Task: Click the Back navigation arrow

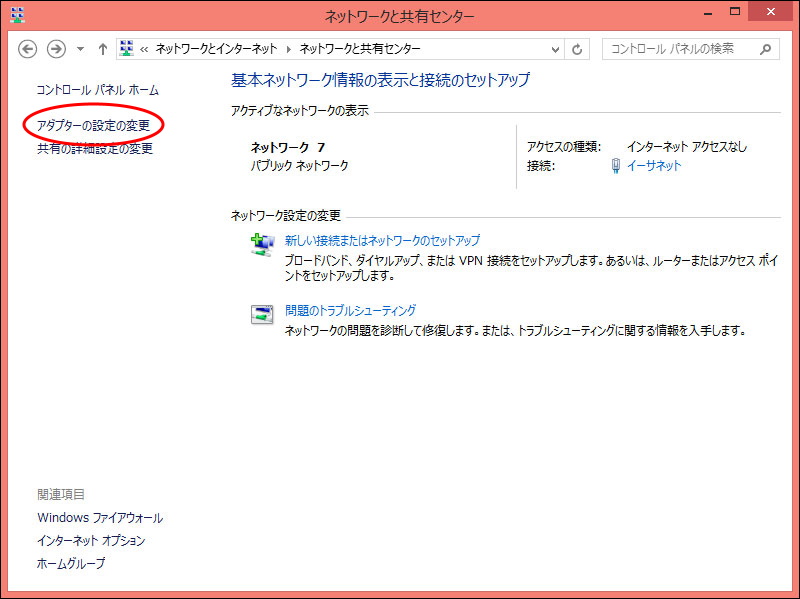Action: pyautogui.click(x=28, y=49)
